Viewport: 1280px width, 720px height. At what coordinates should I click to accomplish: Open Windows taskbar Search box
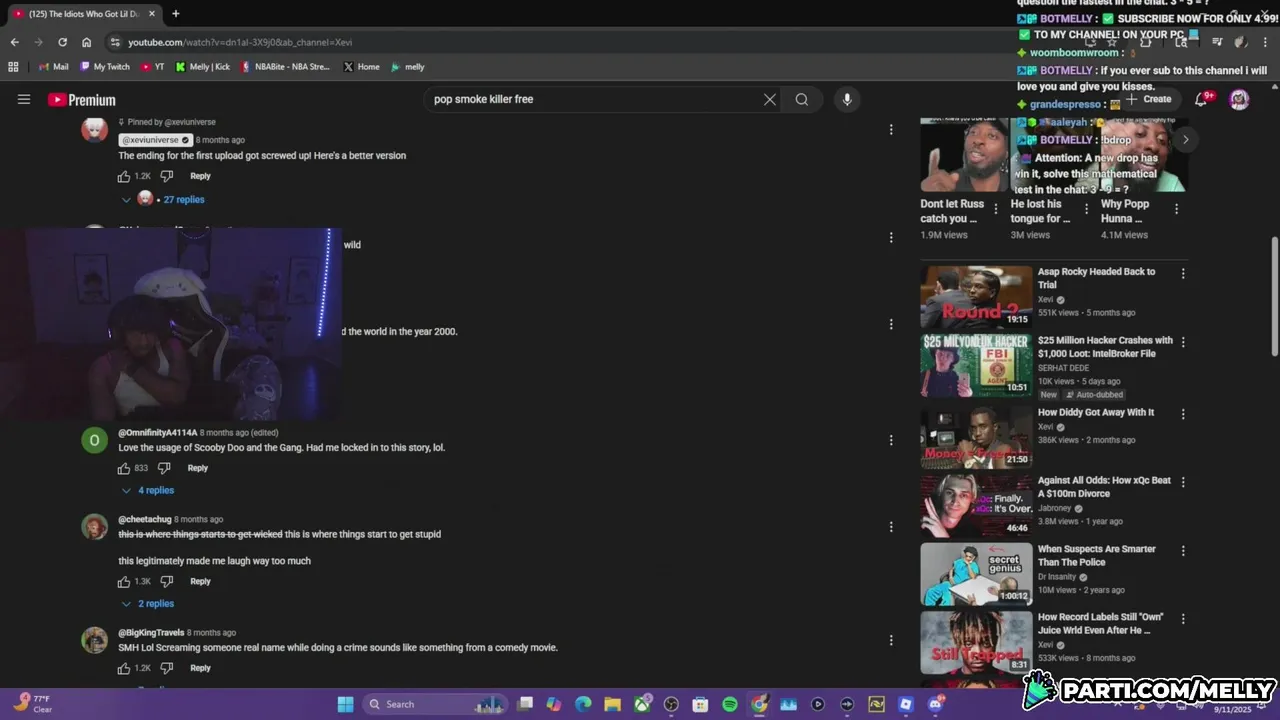(435, 704)
